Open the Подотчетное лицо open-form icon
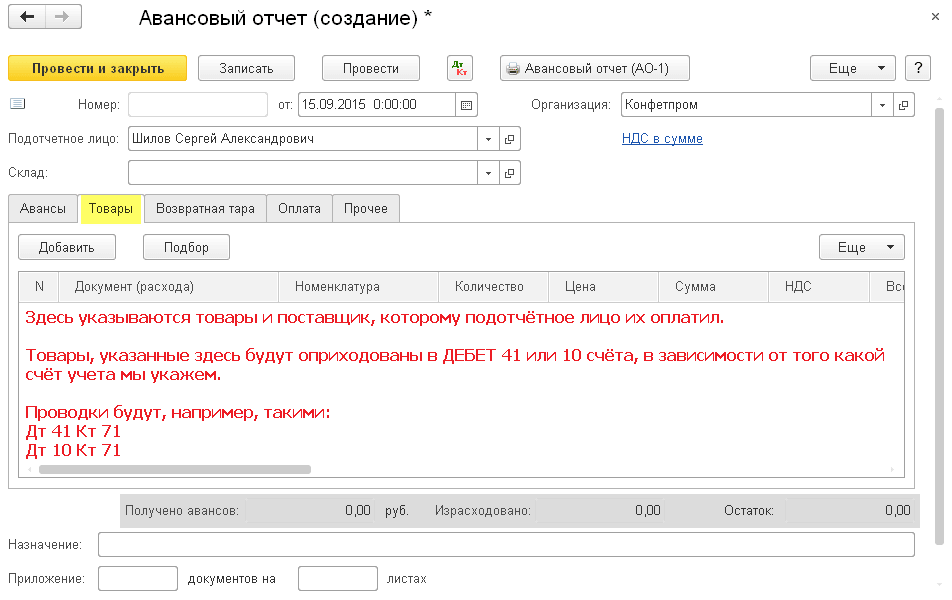Viewport: 952px width, 600px height. point(509,139)
